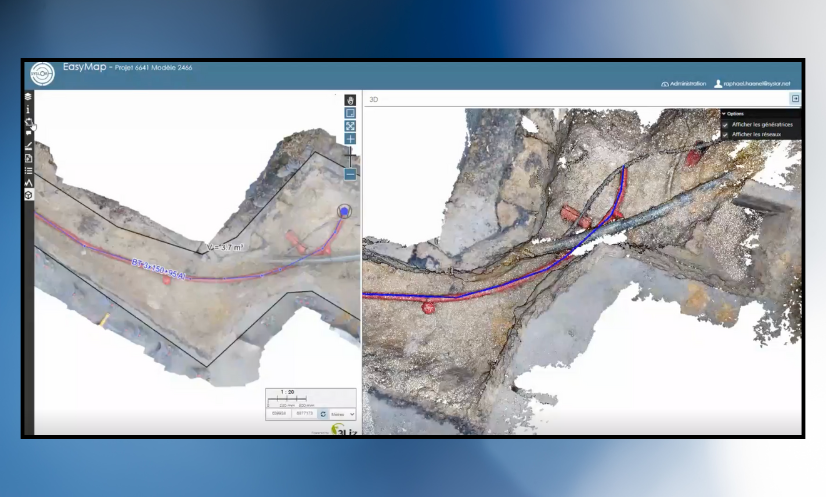
Task: Open the Administration link
Action: 685,84
